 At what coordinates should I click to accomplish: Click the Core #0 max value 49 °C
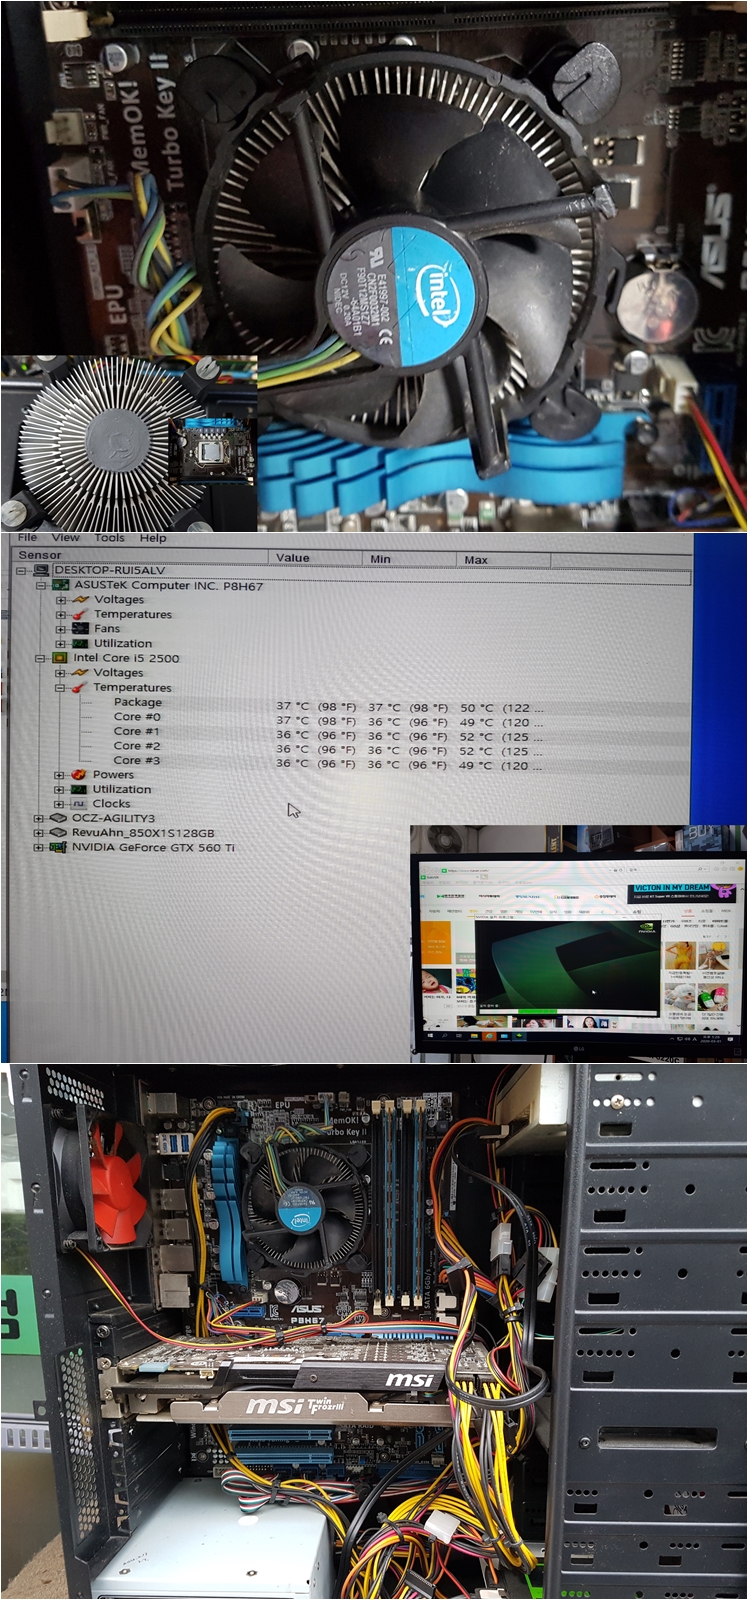click(x=476, y=721)
